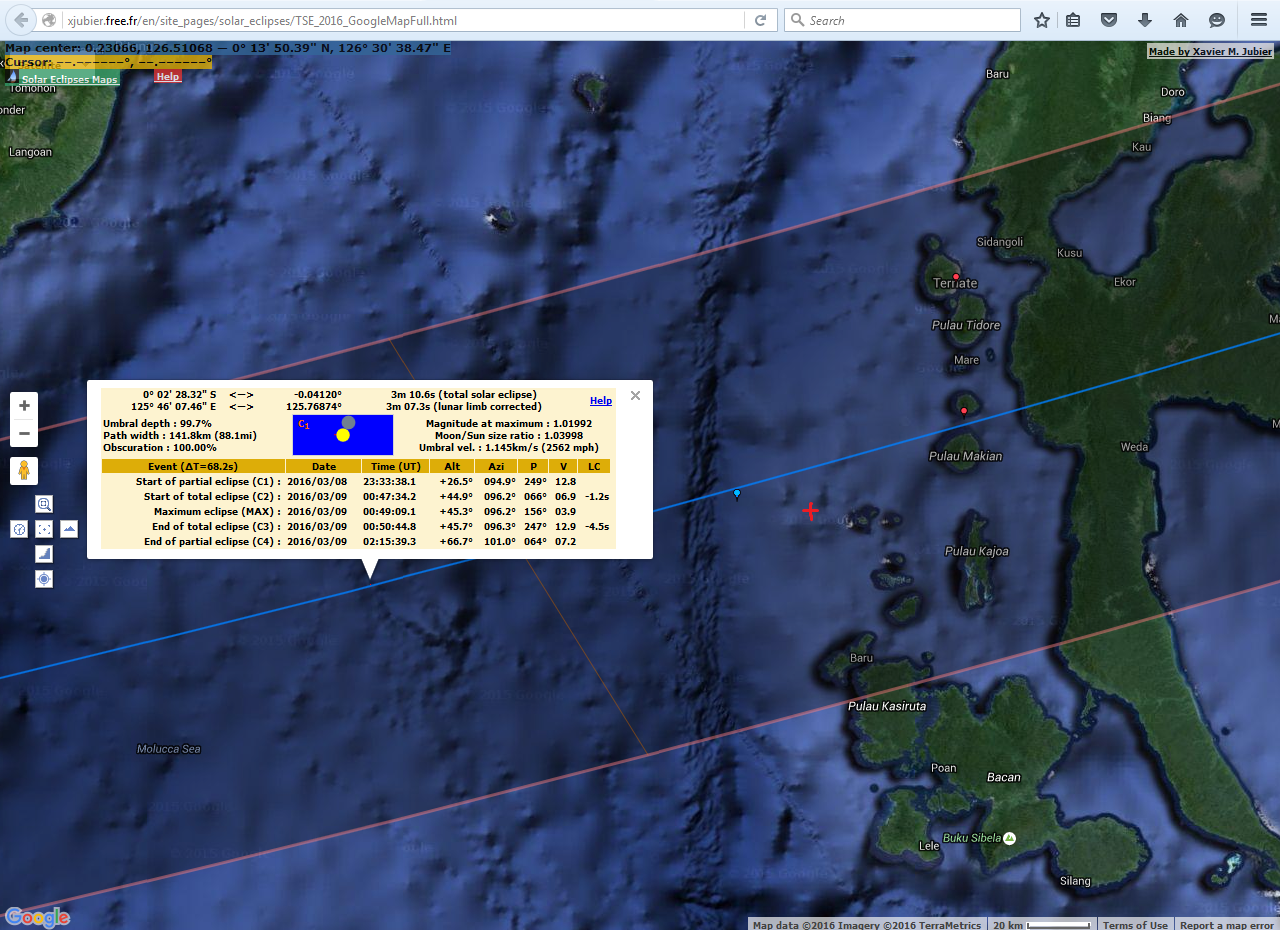
Task: Click the Time (UT) column header
Action: click(396, 466)
